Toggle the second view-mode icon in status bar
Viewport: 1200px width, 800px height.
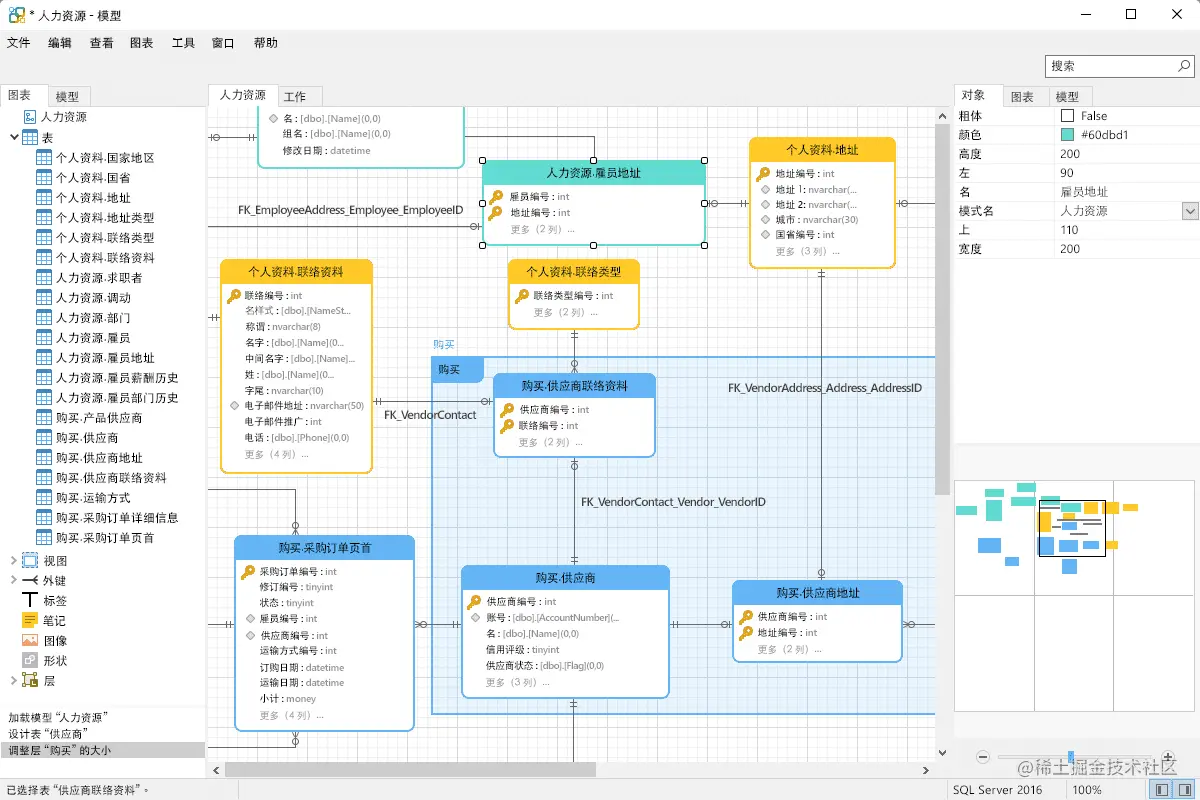click(x=1186, y=789)
